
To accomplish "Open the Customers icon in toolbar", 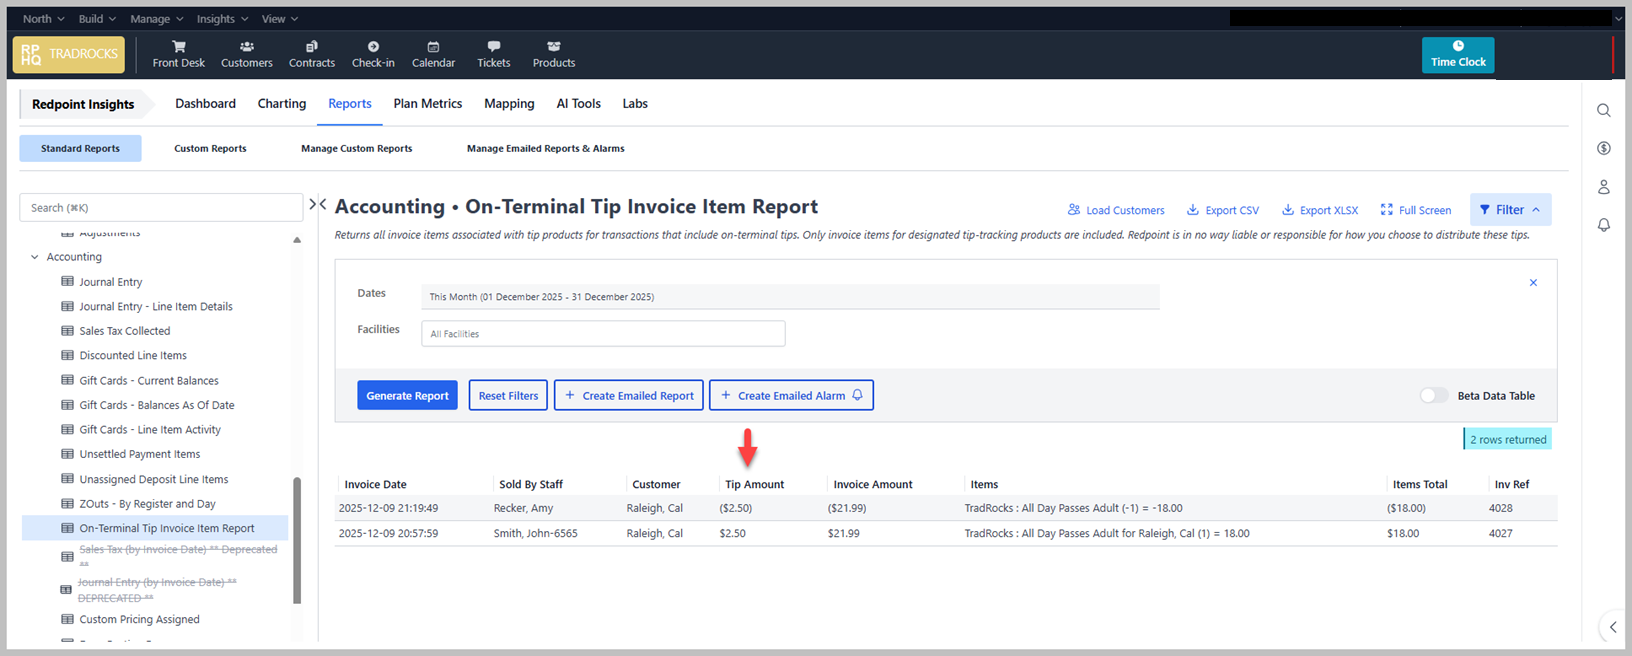I will [x=246, y=47].
